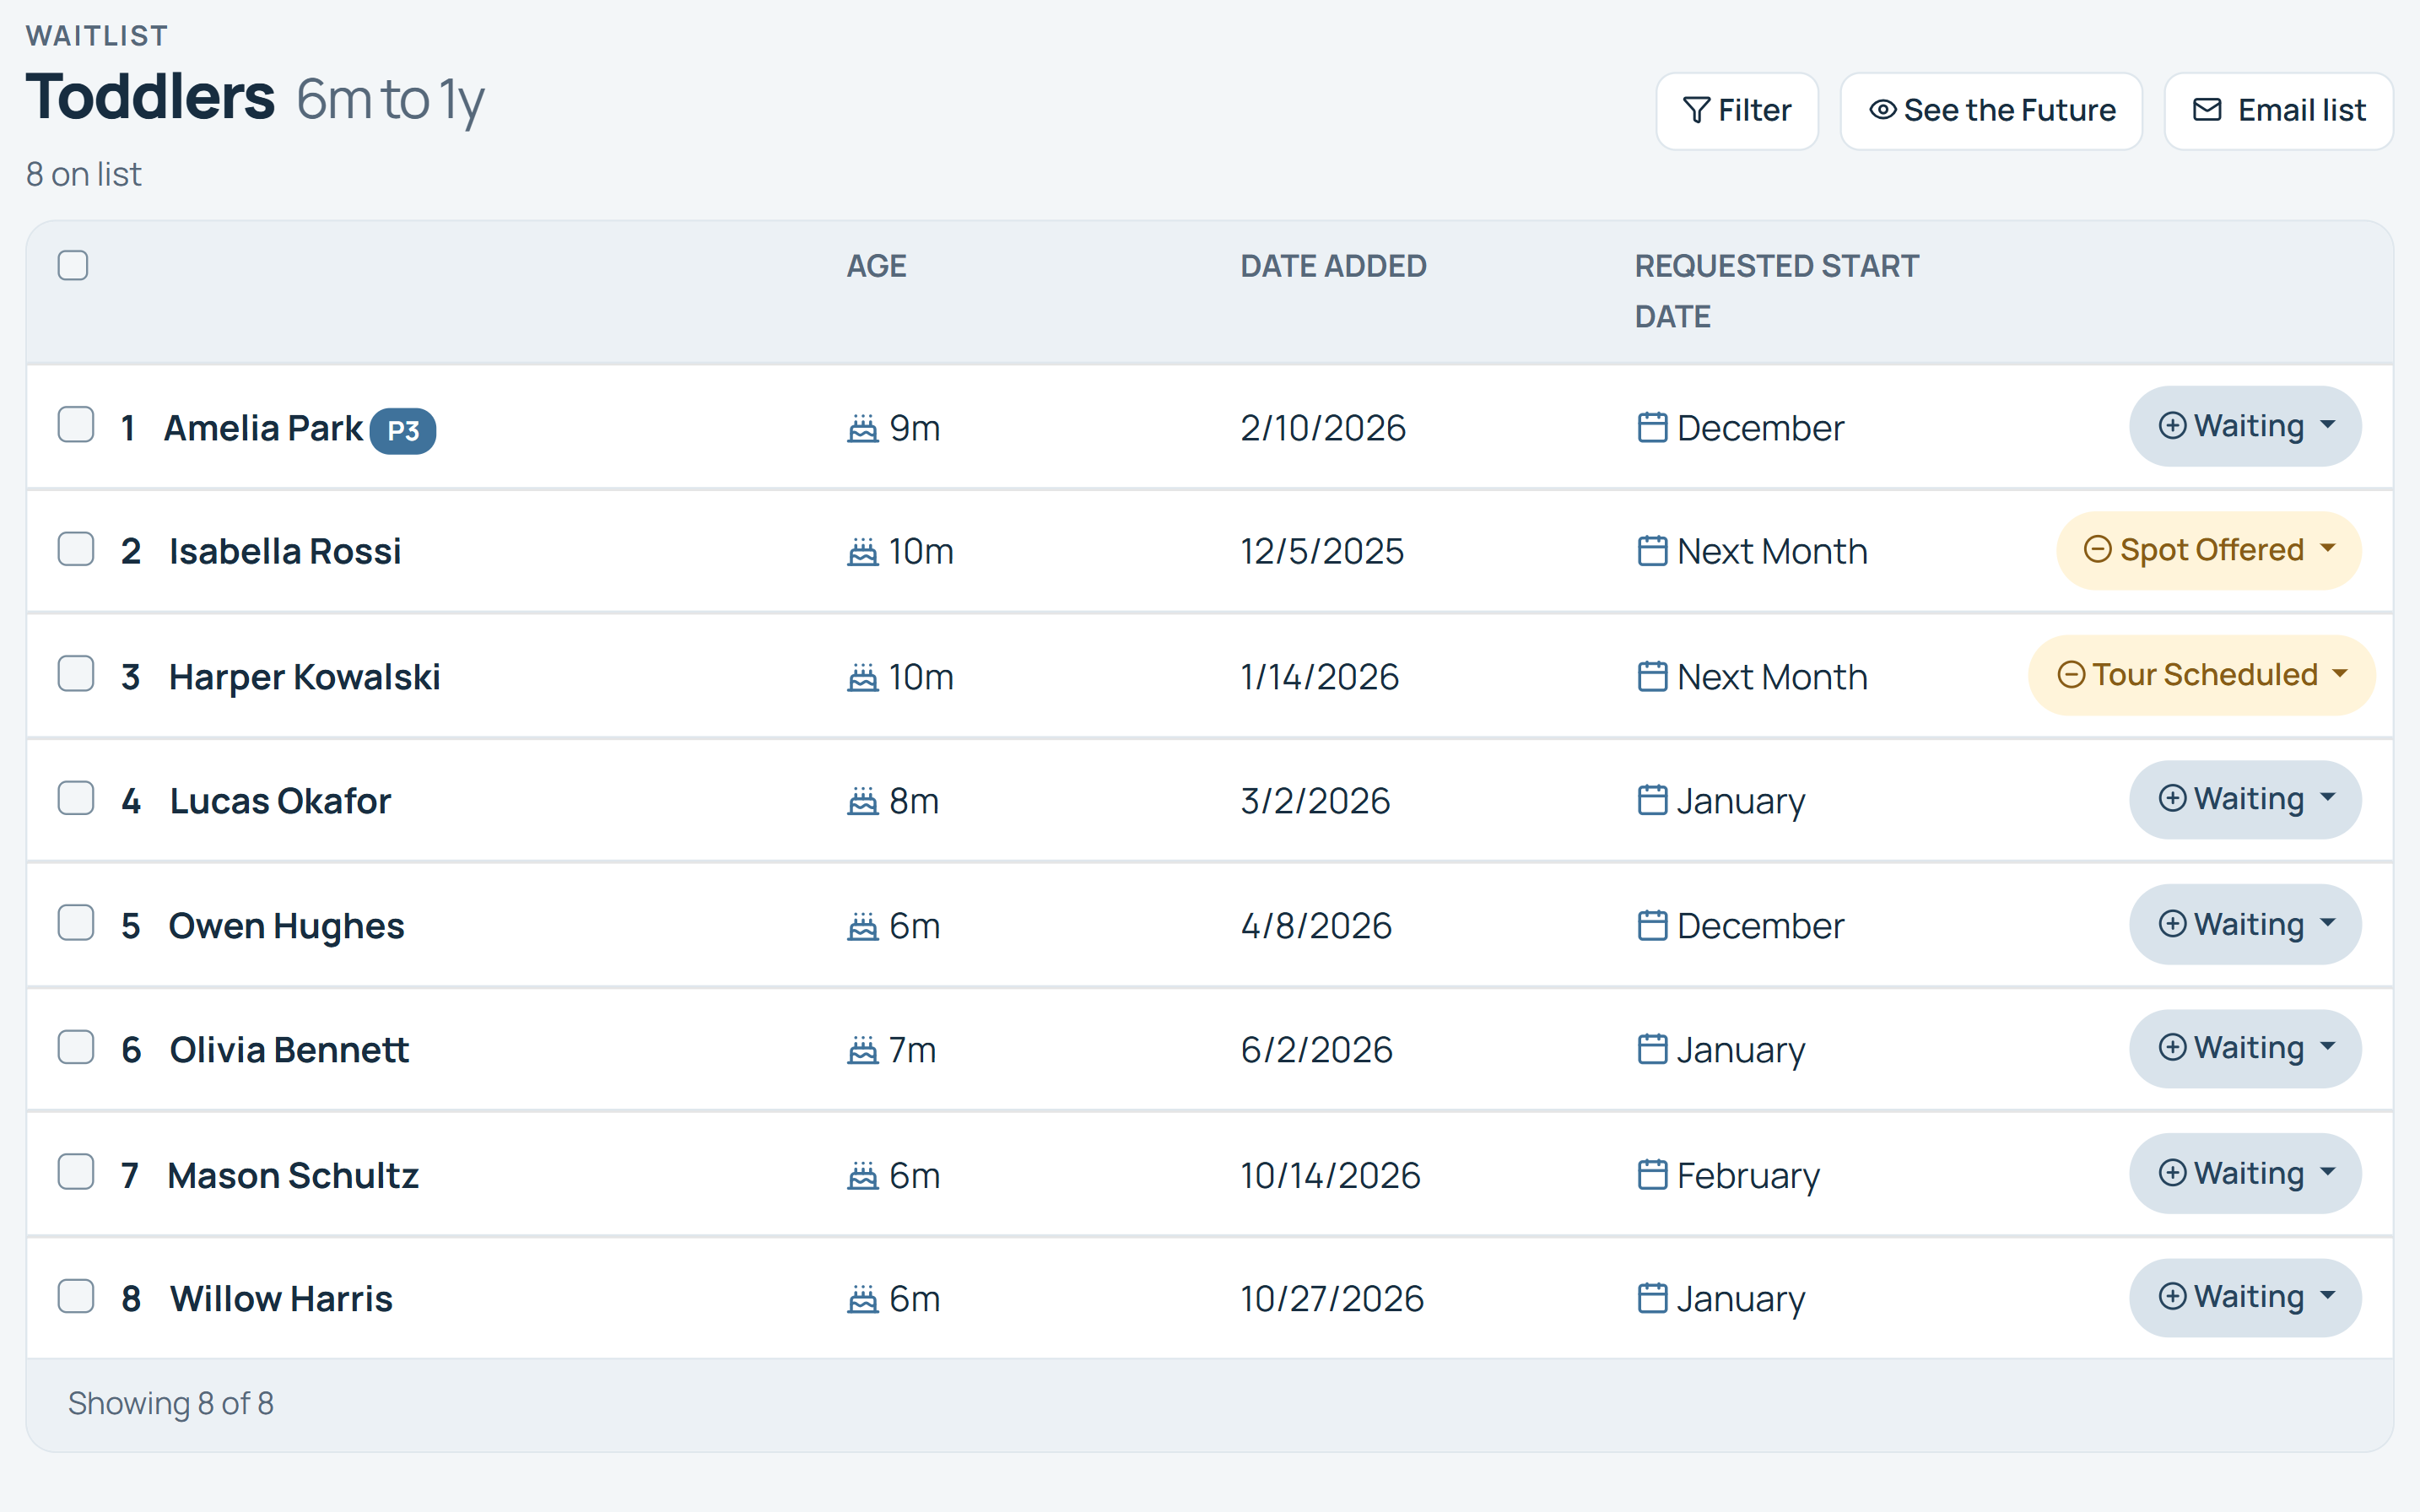Click the birthday cake icon beside Amelia Park's age
This screenshot has width=2420, height=1512.
click(862, 429)
